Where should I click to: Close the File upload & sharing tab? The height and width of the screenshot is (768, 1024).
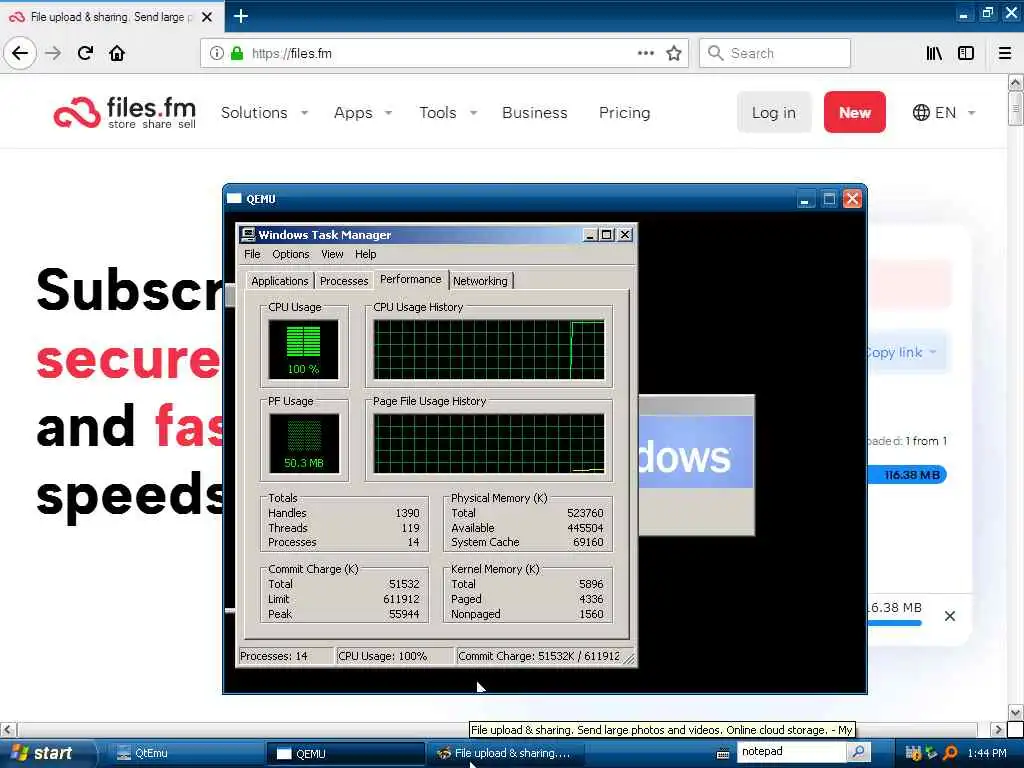coord(206,17)
